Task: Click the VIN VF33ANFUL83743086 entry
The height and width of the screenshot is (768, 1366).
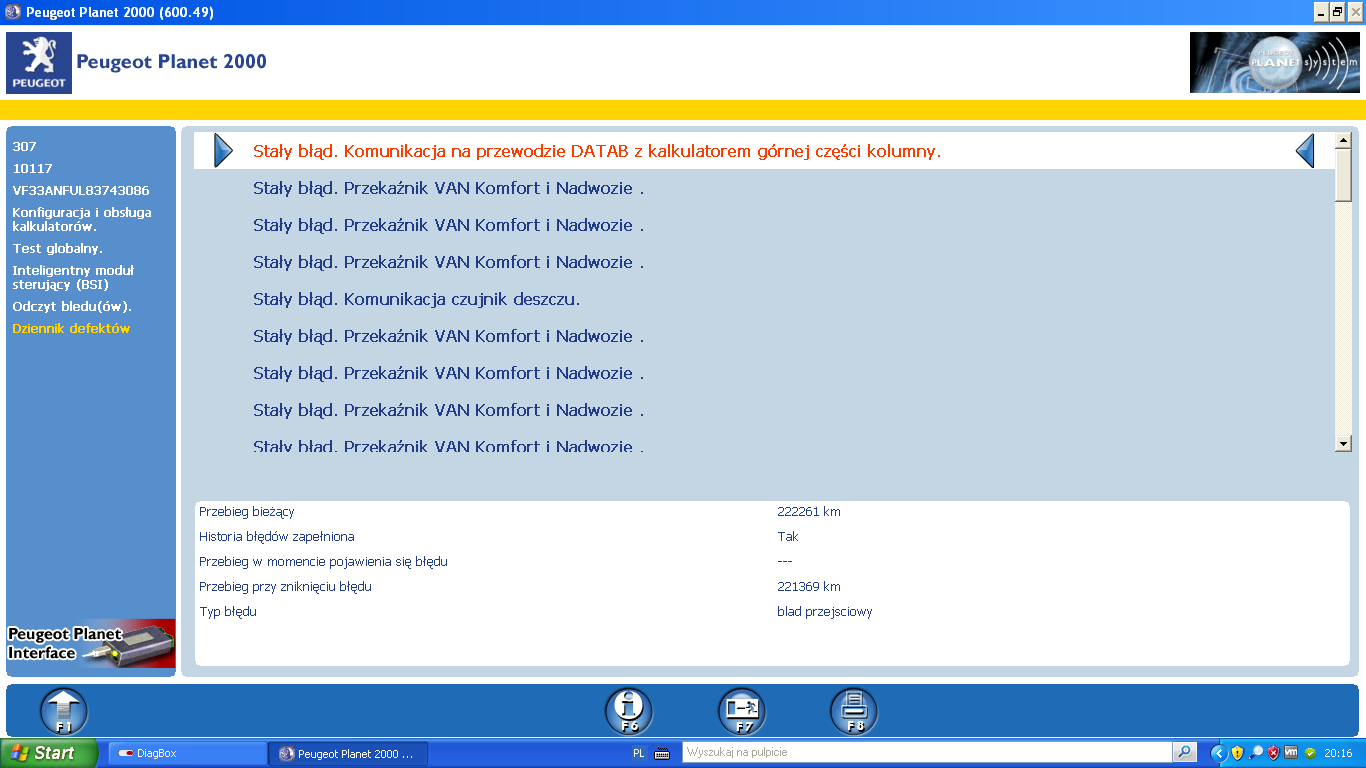Action: click(81, 190)
